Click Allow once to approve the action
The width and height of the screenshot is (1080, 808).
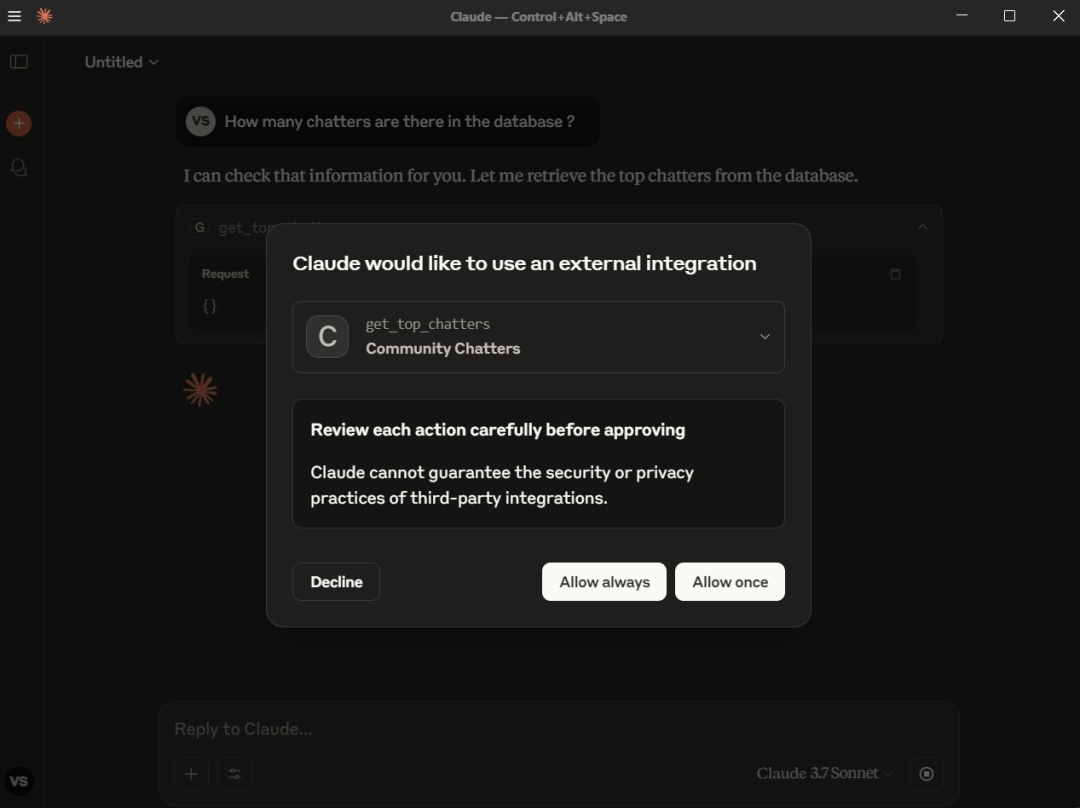[730, 582]
